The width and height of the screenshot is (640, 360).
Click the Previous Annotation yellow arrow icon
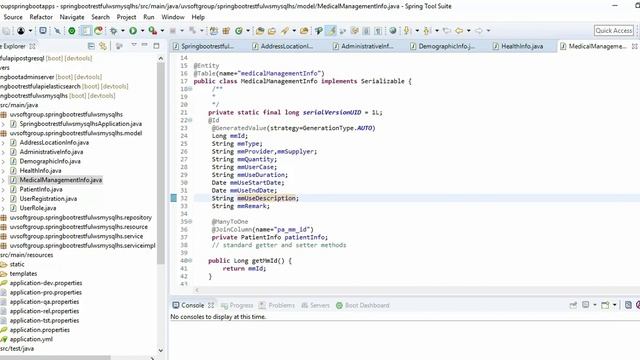[x=427, y=31]
